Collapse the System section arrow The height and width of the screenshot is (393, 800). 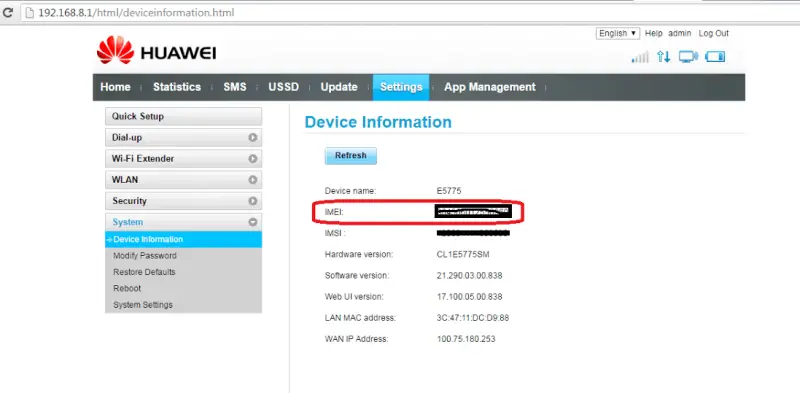coord(253,222)
